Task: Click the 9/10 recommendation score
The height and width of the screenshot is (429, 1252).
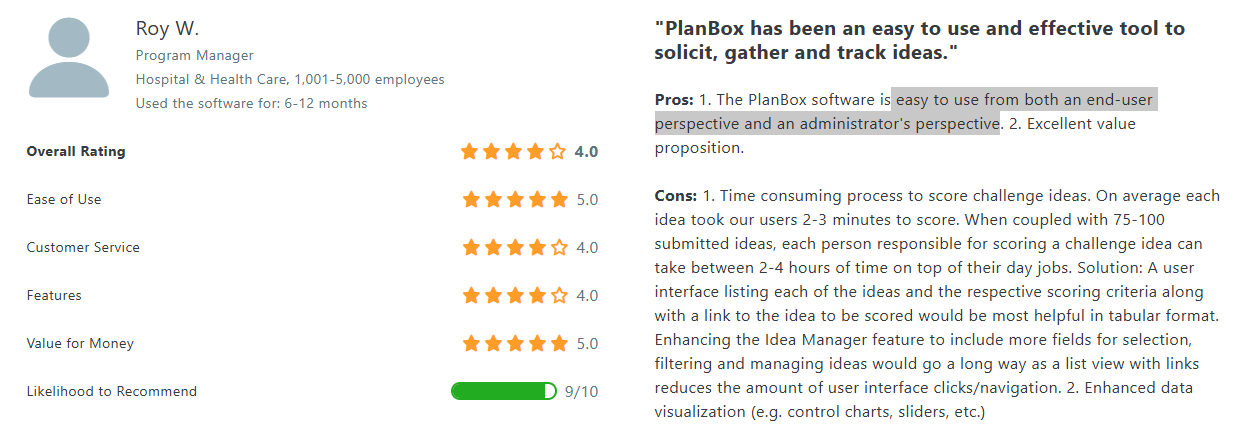Action: point(581,392)
